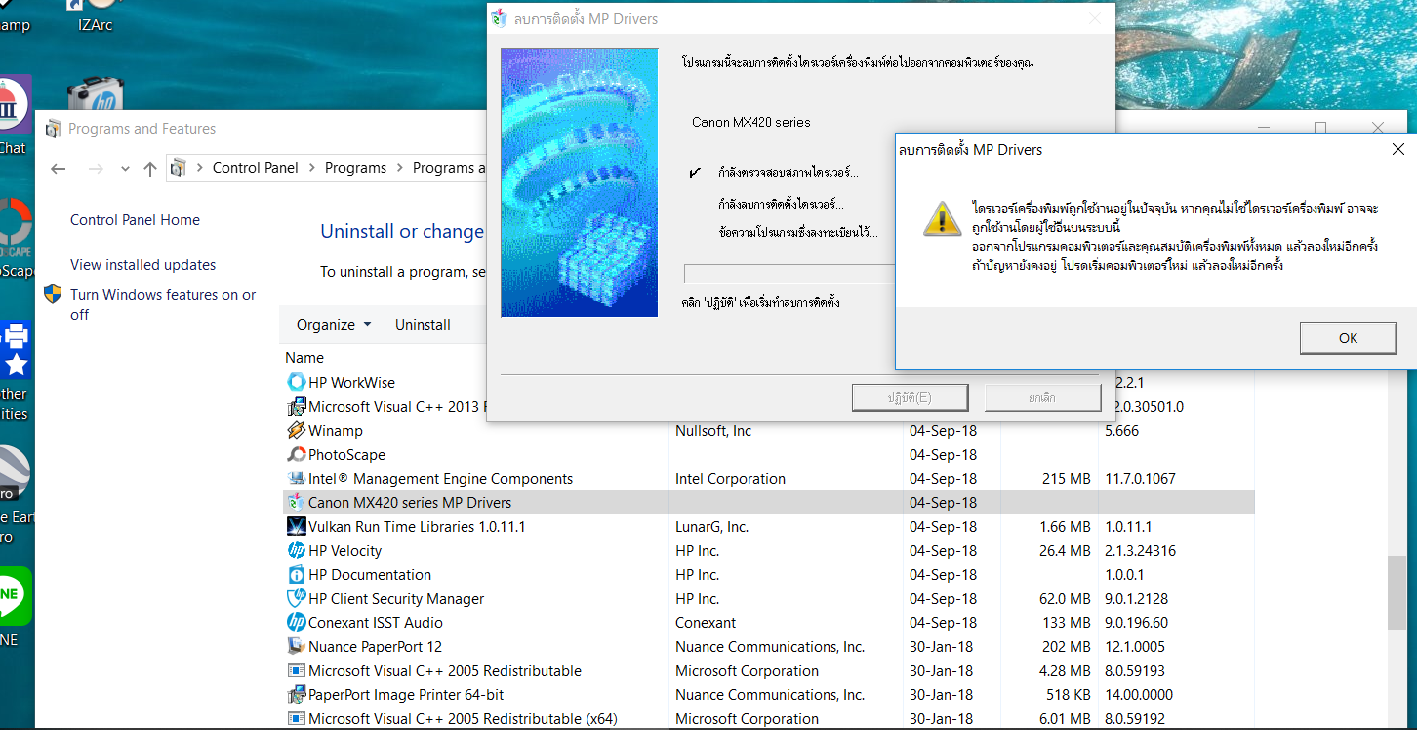The height and width of the screenshot is (730, 1417).
Task: Click the uninstaller progress bar
Action: [789, 274]
